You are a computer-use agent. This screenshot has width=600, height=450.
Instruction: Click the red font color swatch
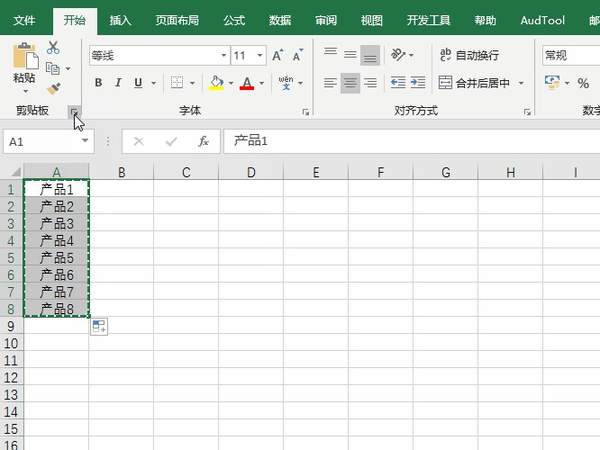pos(246,84)
